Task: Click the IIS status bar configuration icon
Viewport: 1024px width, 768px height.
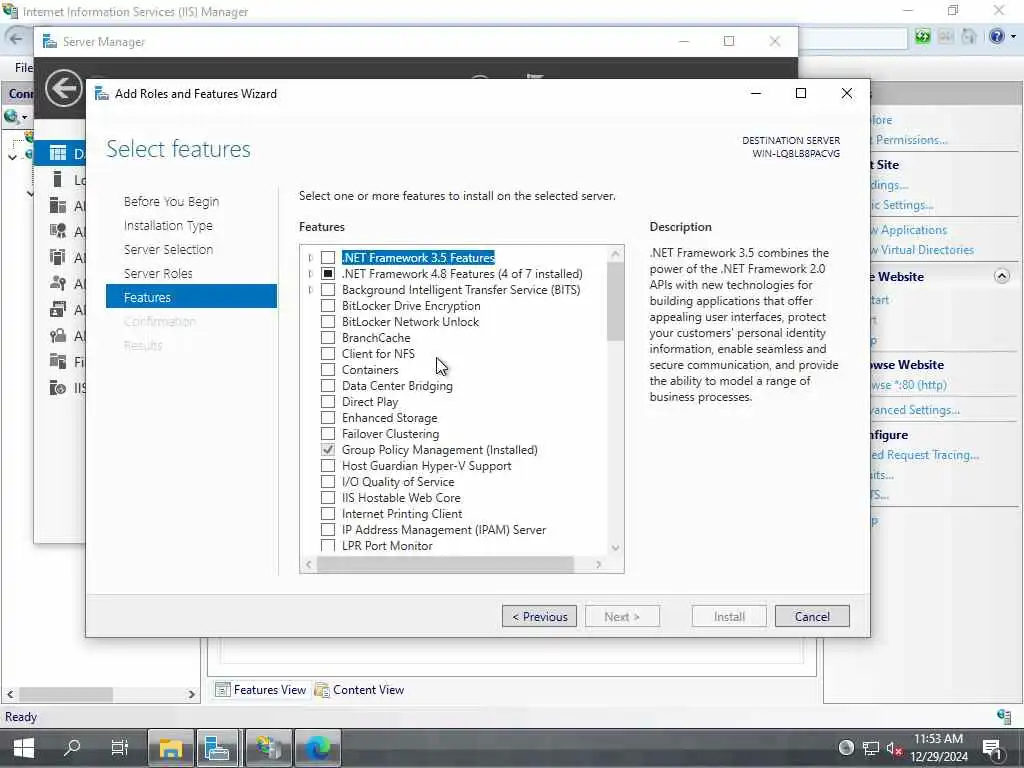Action: (1004, 716)
